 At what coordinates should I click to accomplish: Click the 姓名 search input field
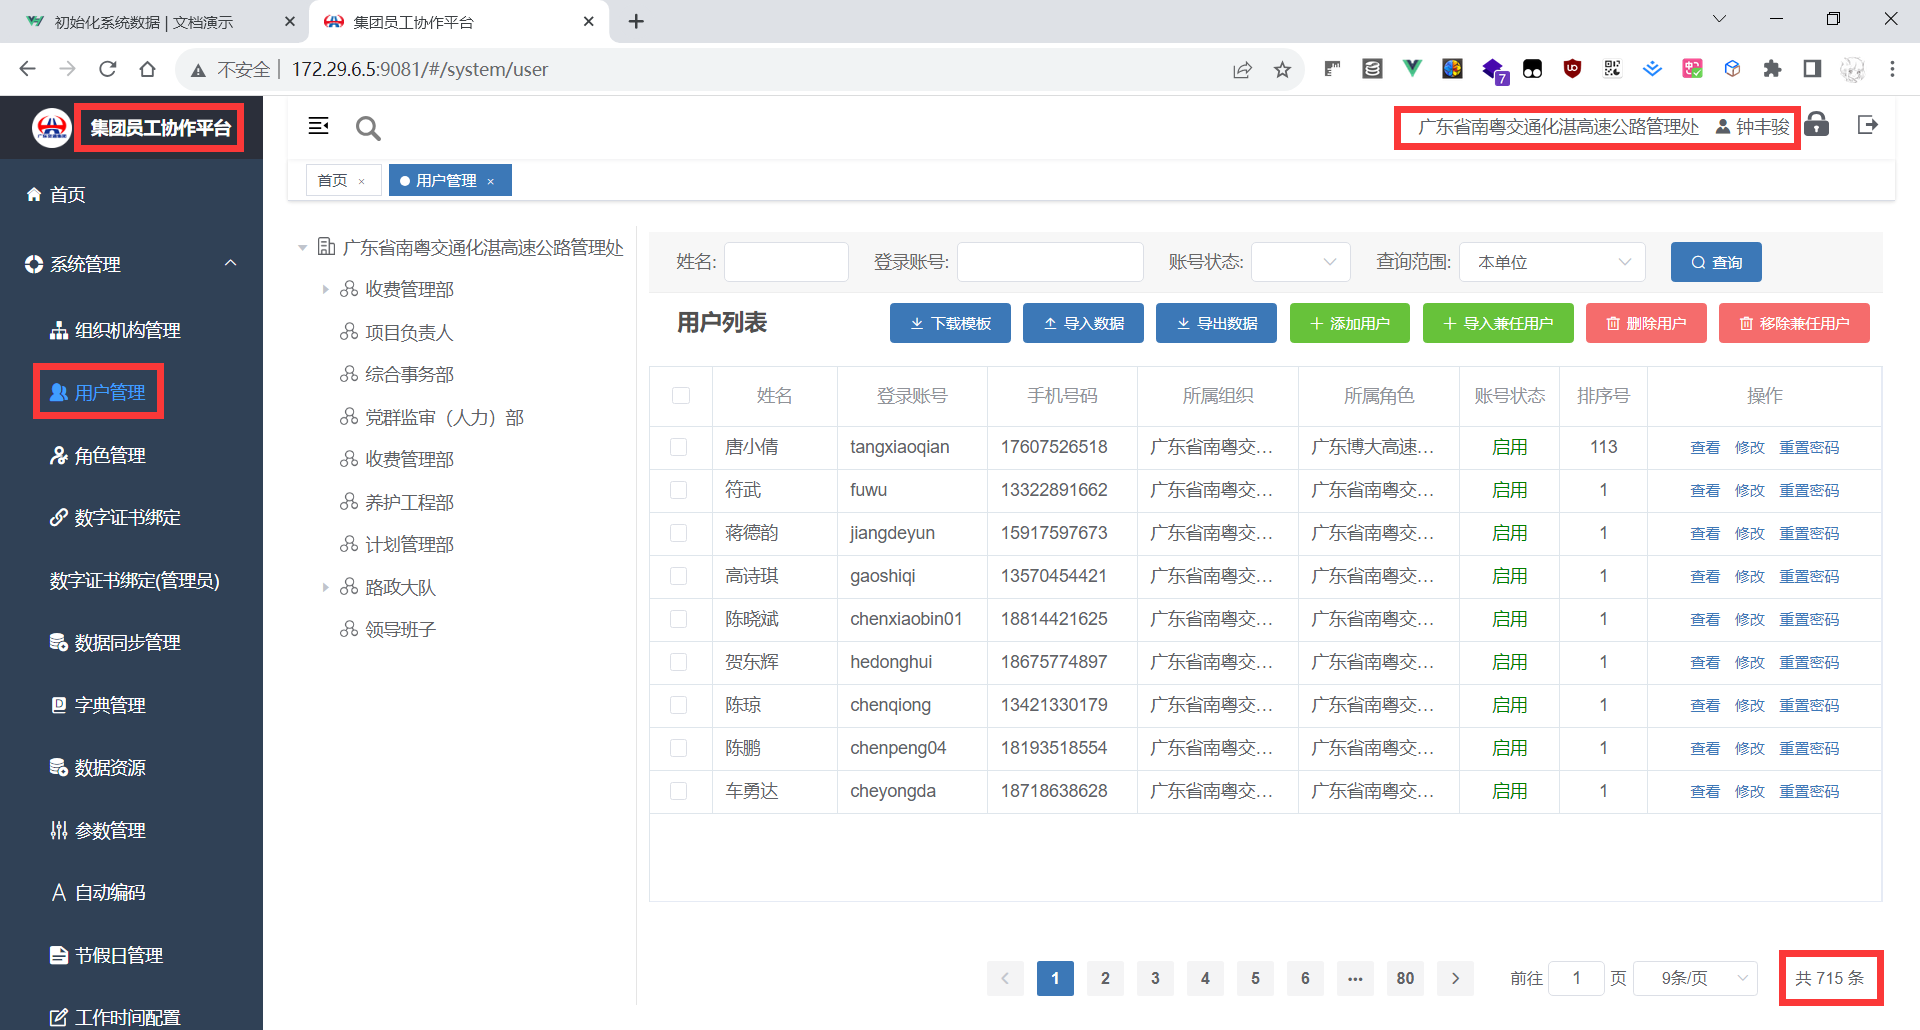[x=786, y=262]
